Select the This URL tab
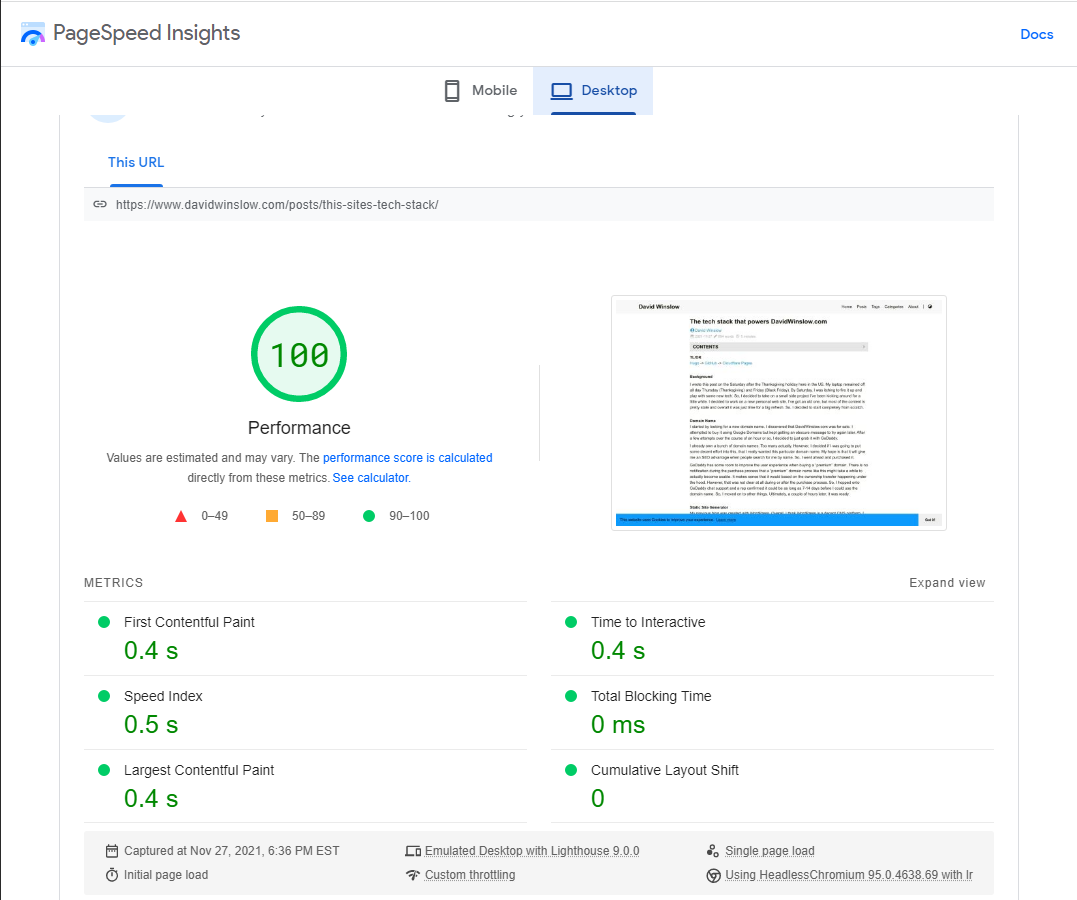The image size is (1077, 900). pyautogui.click(x=136, y=162)
